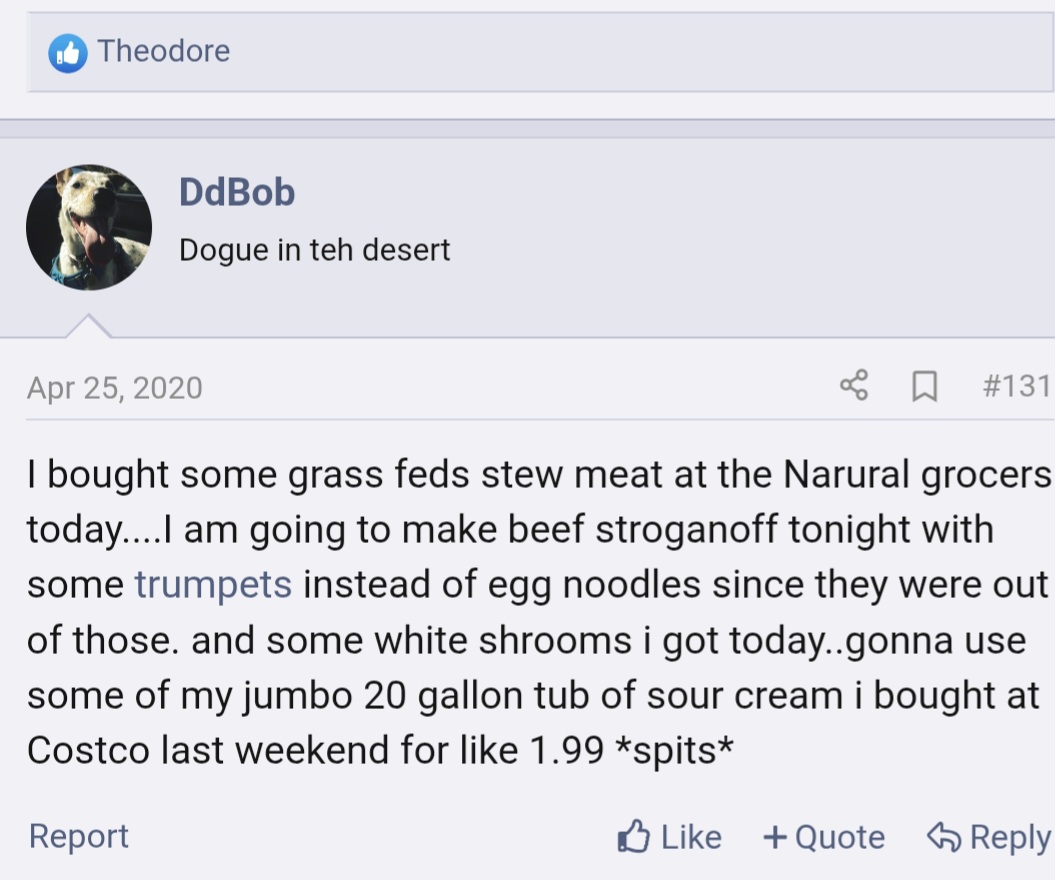Open the DdBob username link
Screen dimensions: 1055x880
point(237,191)
